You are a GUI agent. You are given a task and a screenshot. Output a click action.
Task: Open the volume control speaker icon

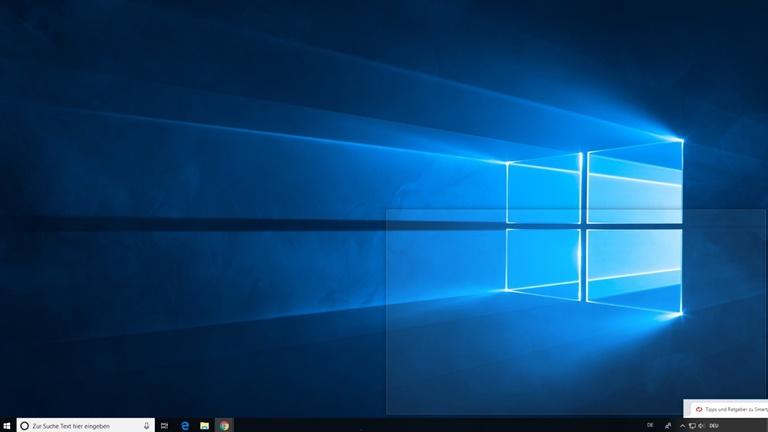(702, 425)
